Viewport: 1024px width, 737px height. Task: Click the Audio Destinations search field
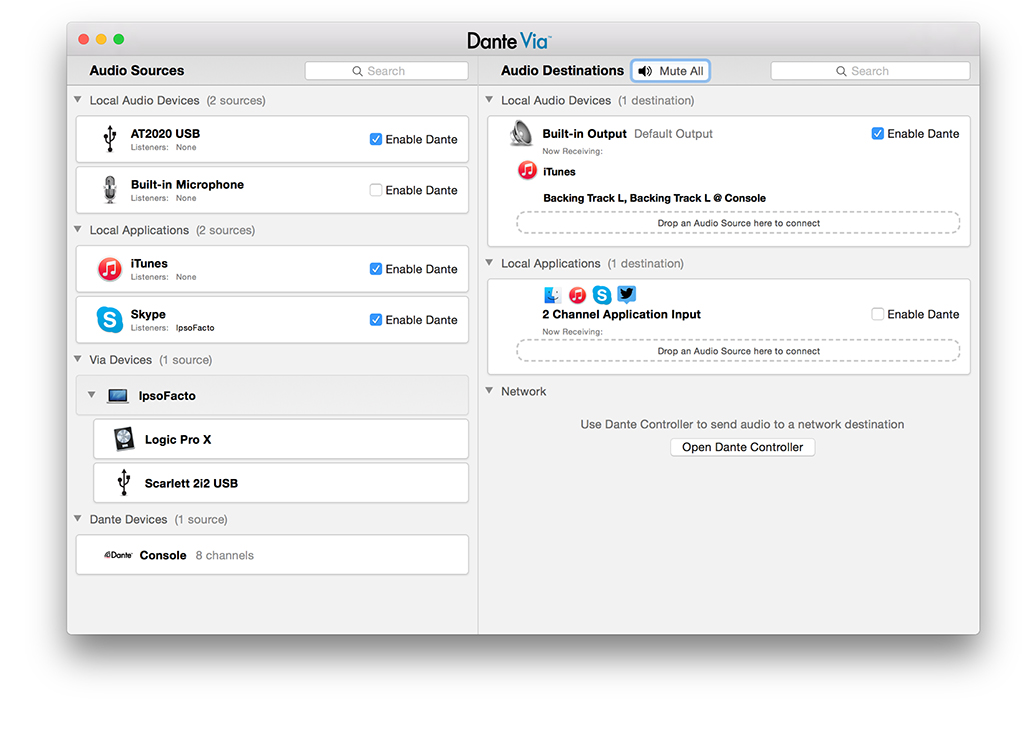click(870, 71)
